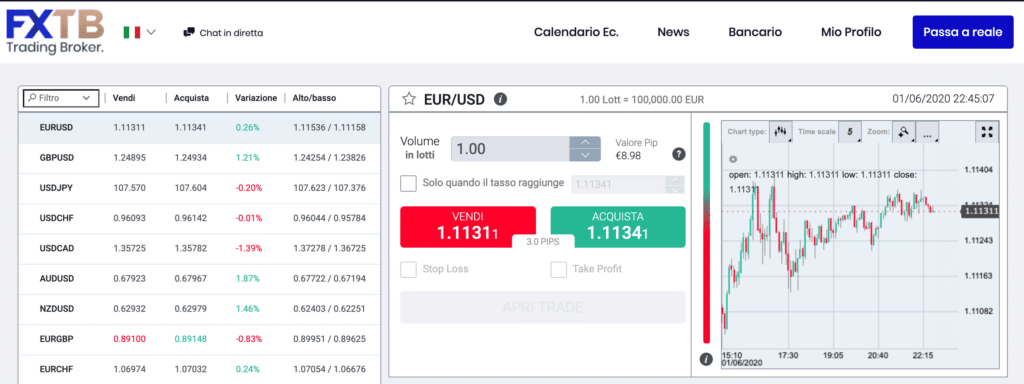Click the Volume in lotti input field
1024x384 pixels.
point(510,149)
